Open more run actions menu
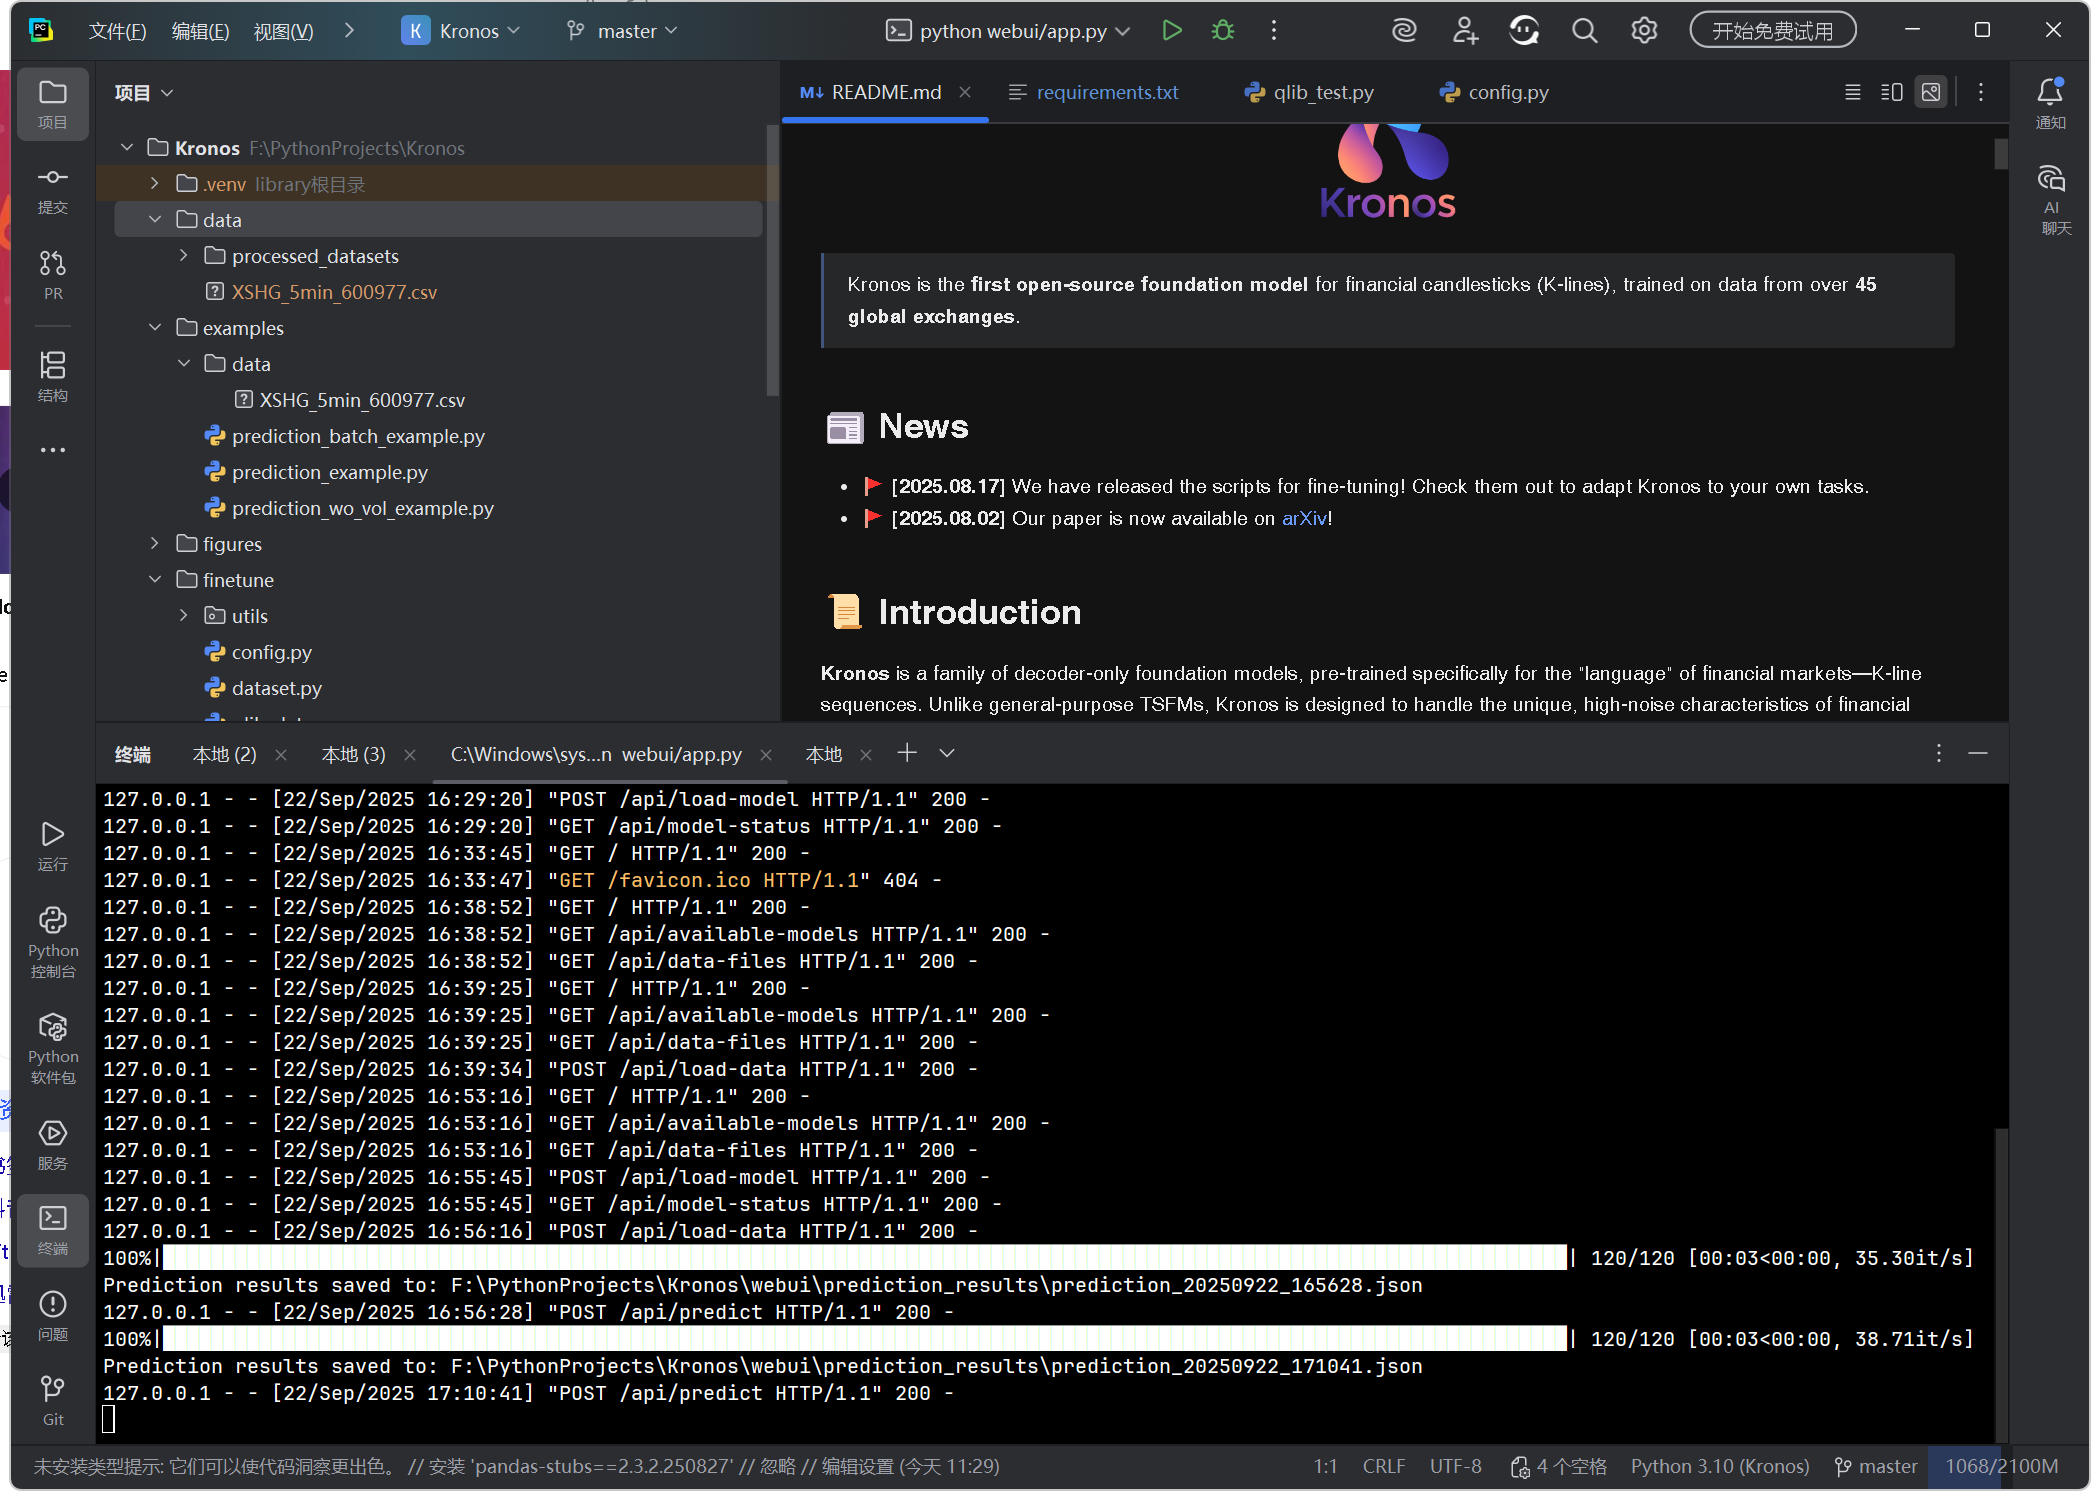The image size is (2100, 1500). [x=1274, y=31]
